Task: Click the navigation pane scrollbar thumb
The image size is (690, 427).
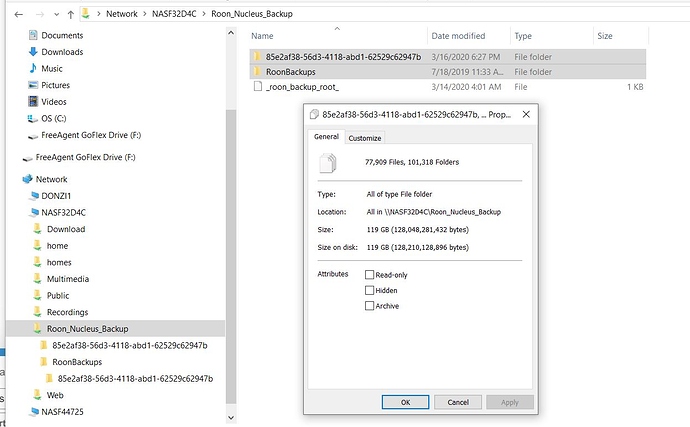Action: click(x=231, y=257)
